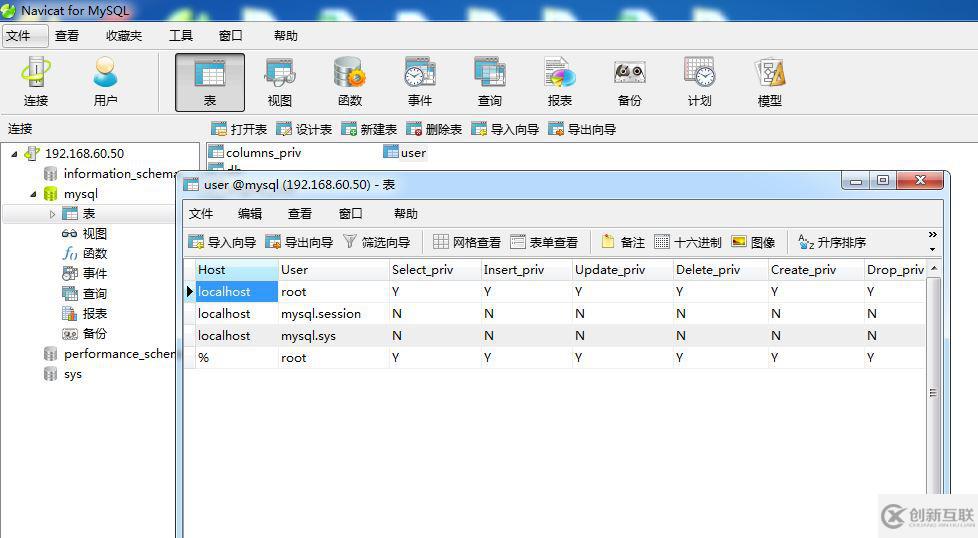978x538 pixels.
Task: Switch to 网格查看 grid view
Action: point(467,242)
